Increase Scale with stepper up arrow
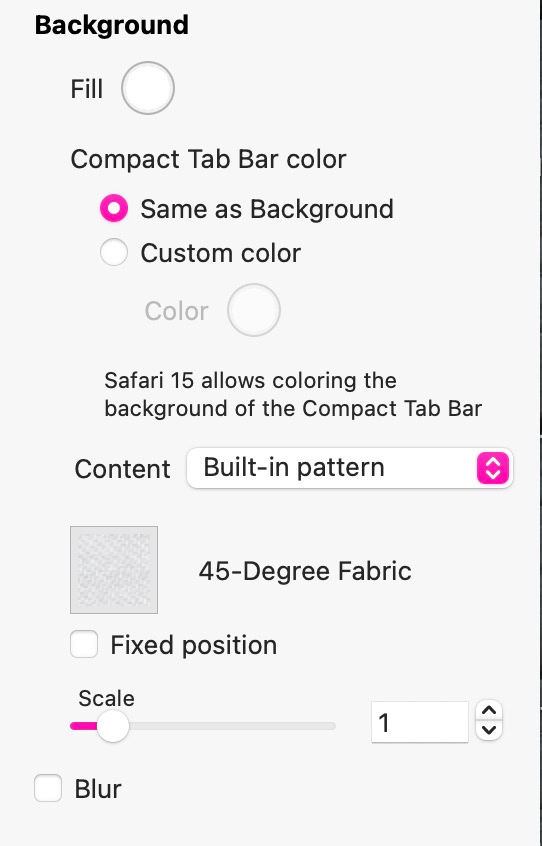Image resolution: width=542 pixels, height=846 pixels. 489,711
